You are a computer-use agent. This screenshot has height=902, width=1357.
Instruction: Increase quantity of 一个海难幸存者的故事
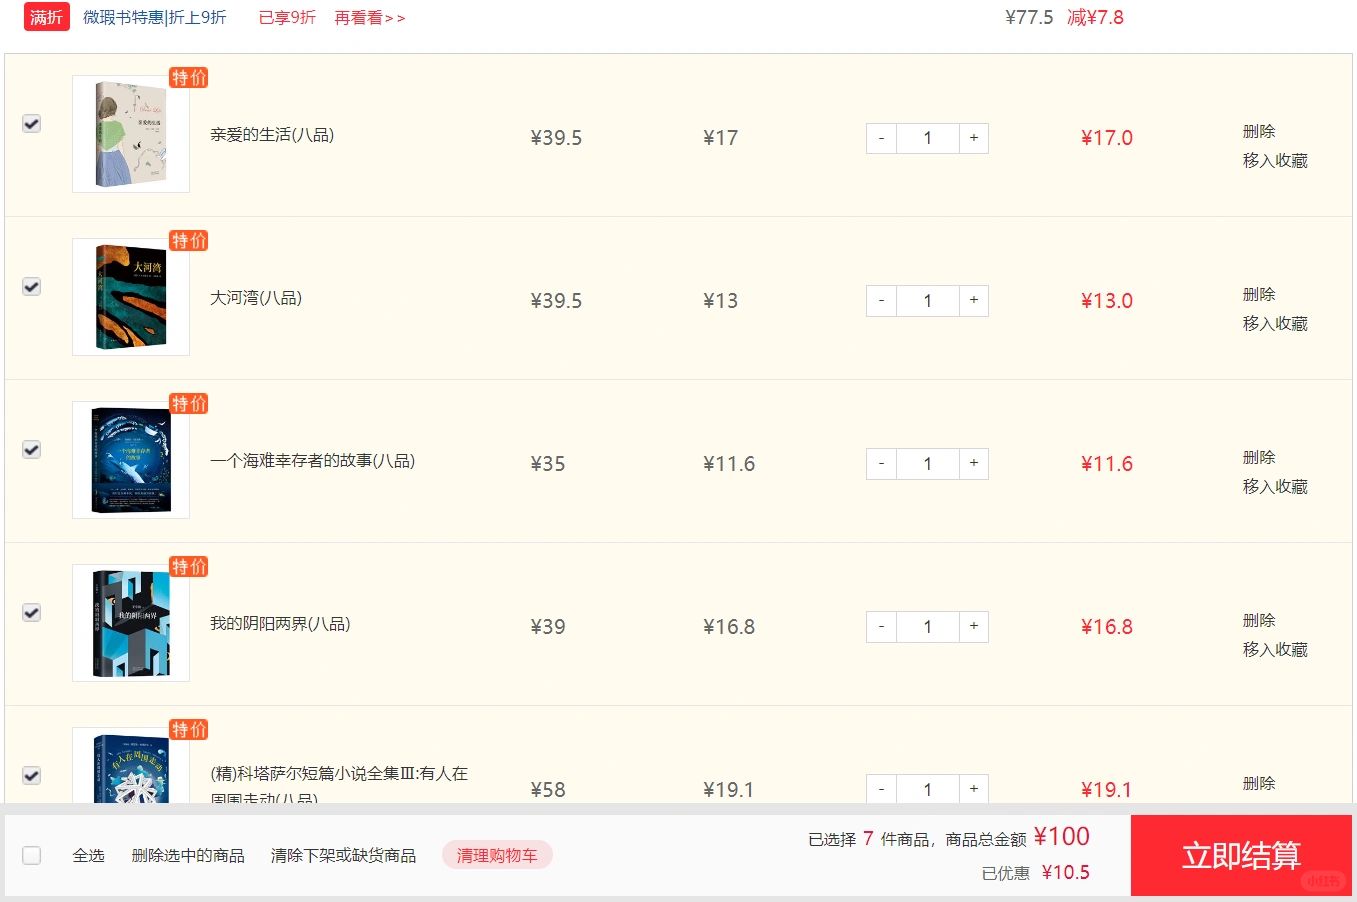pos(974,464)
